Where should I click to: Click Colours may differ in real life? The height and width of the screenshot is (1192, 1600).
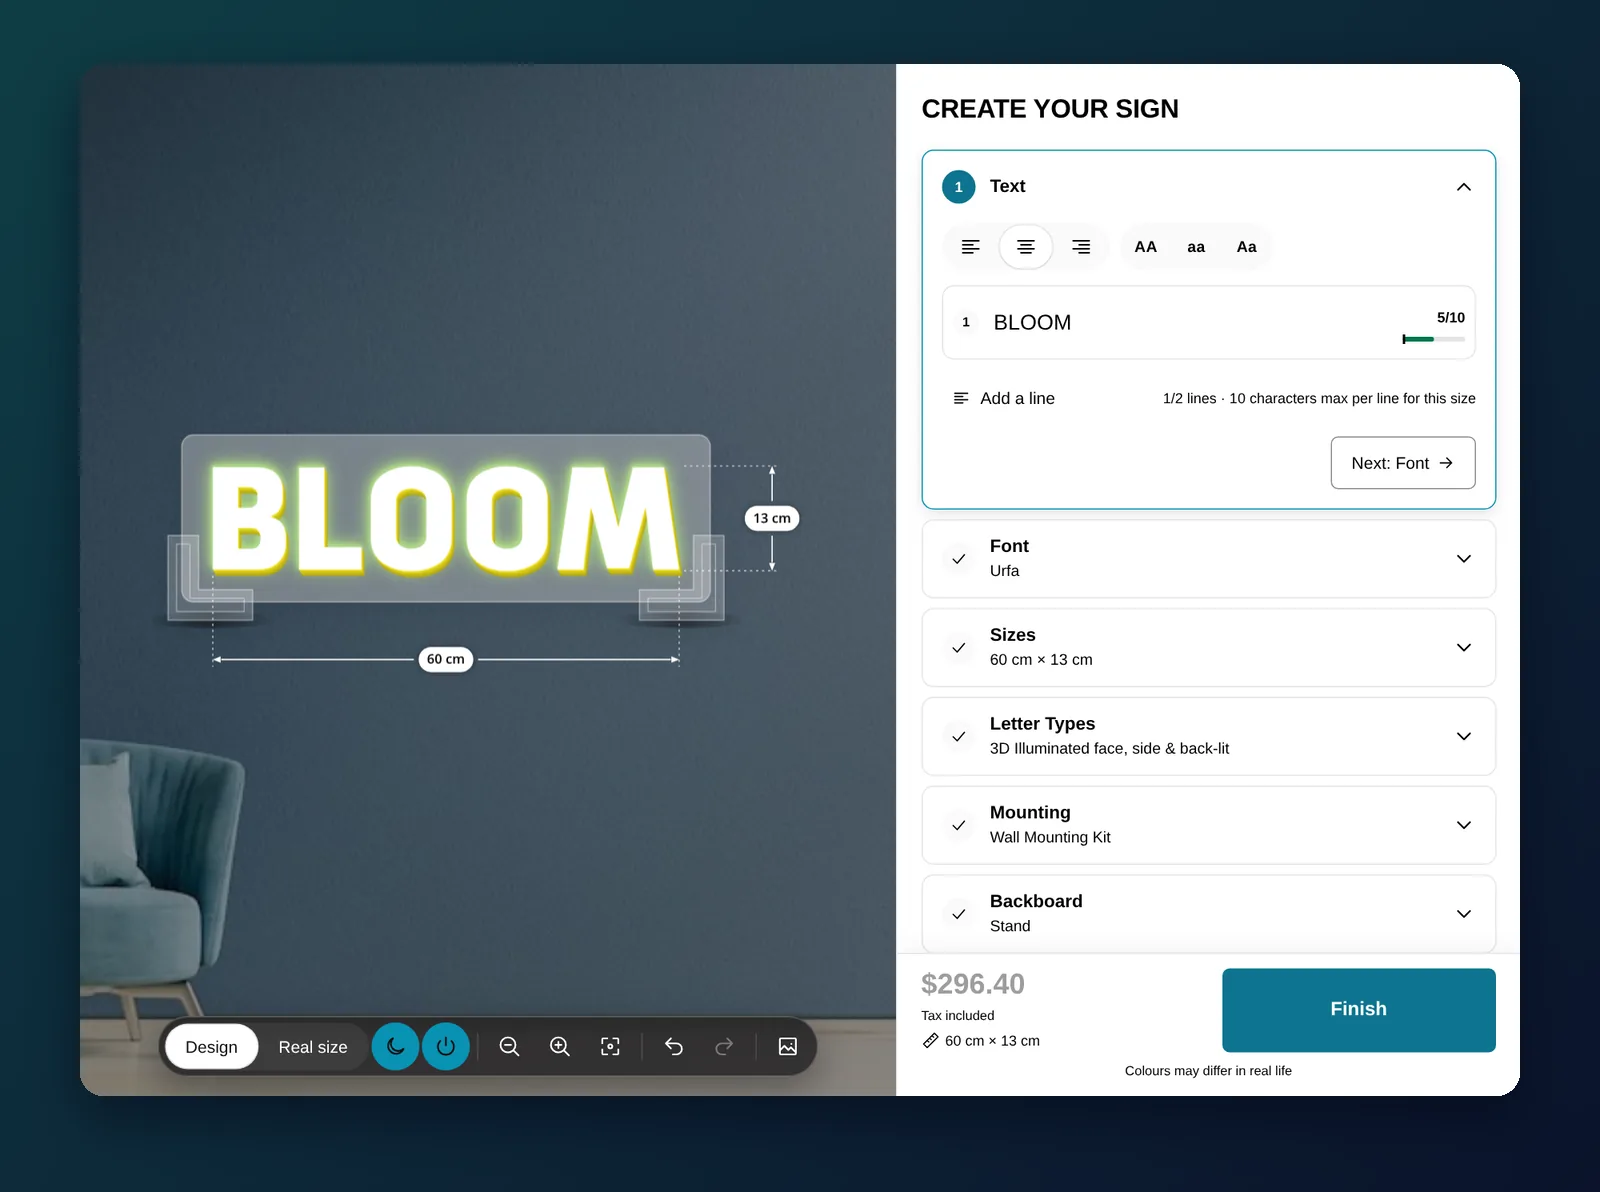(x=1208, y=1071)
